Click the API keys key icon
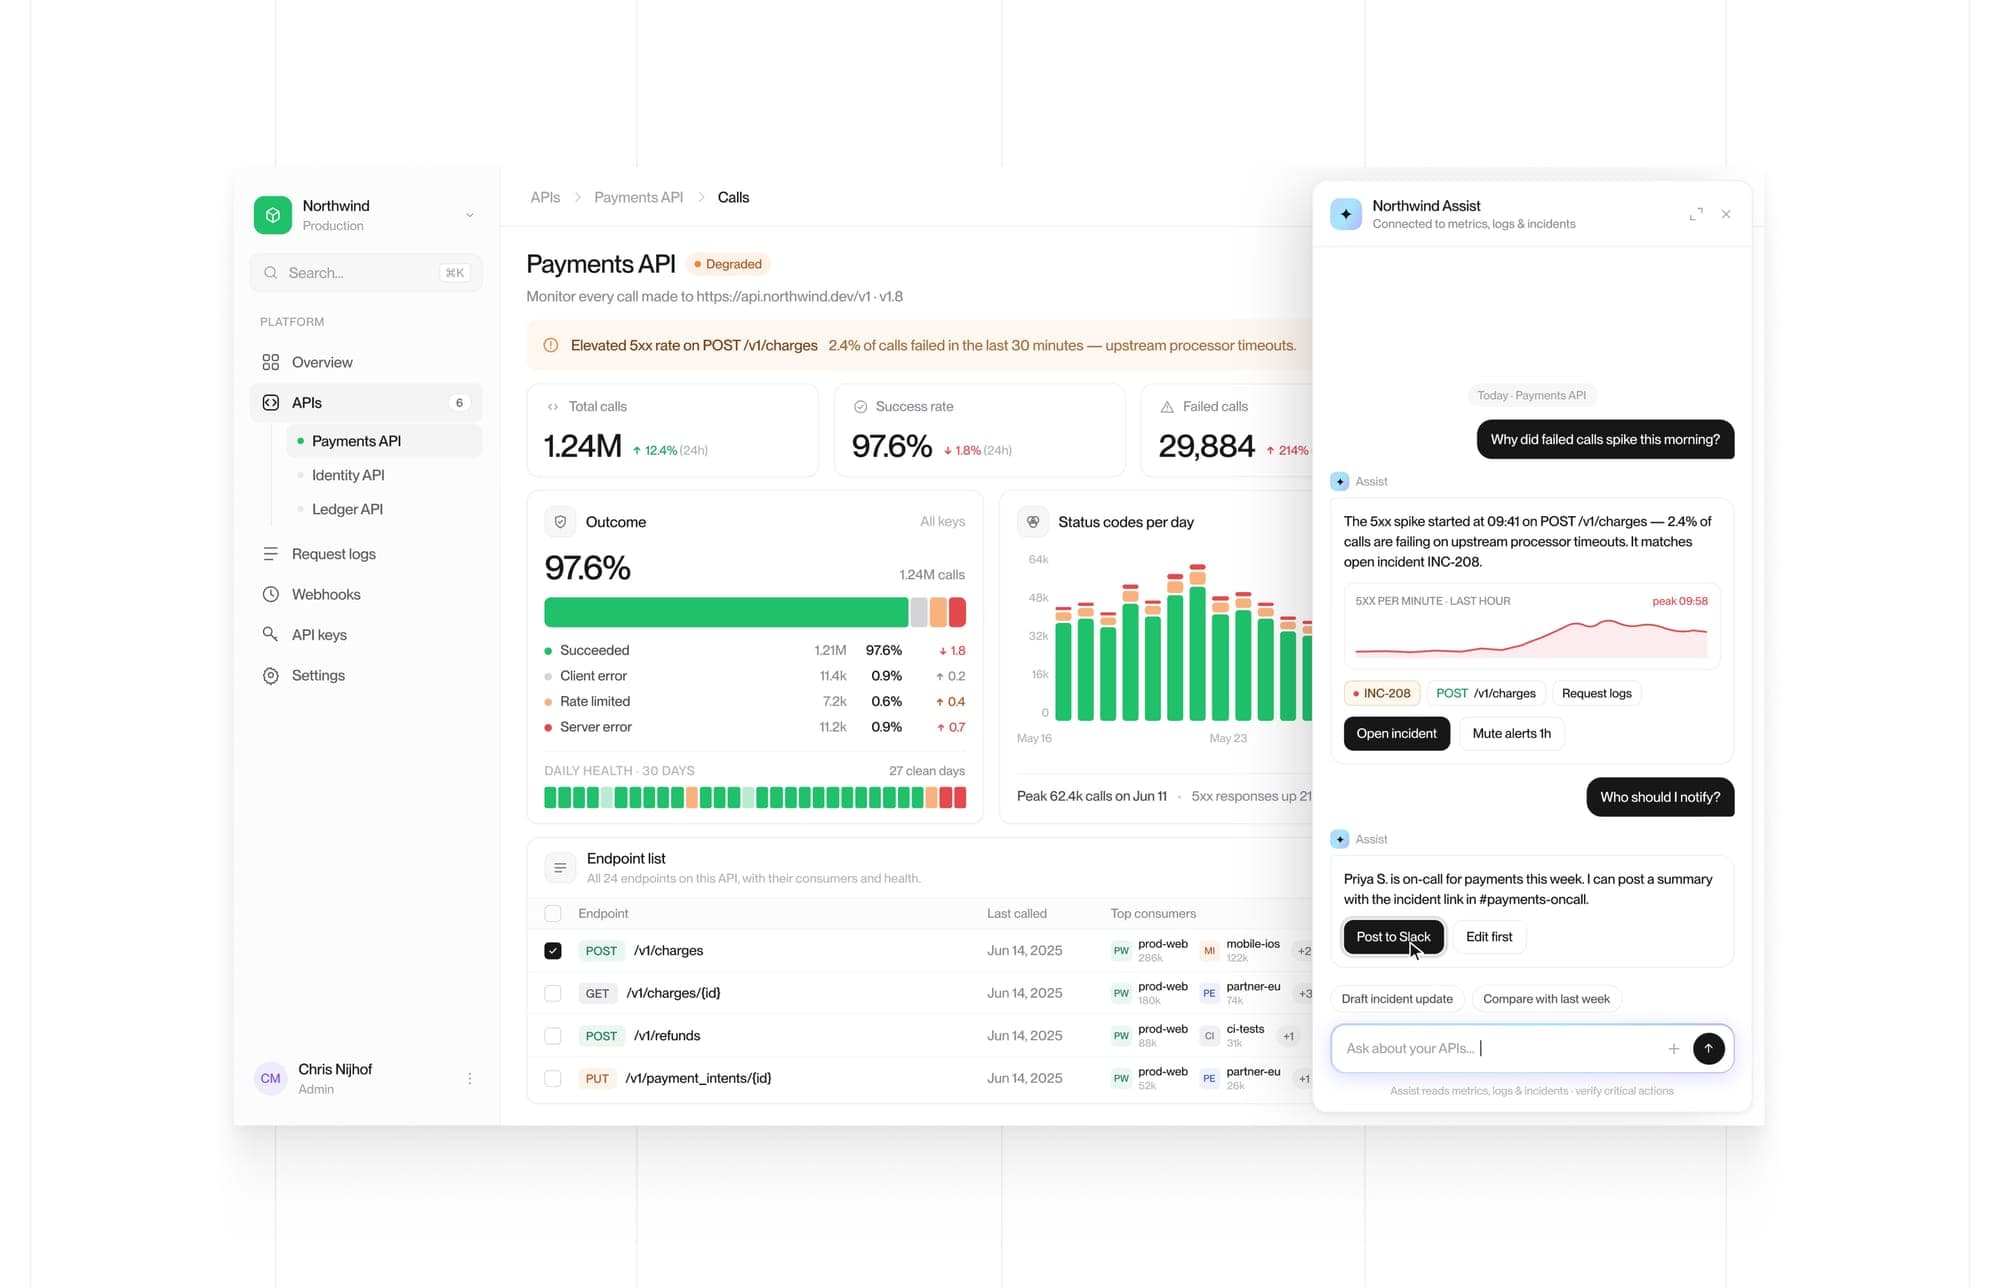The height and width of the screenshot is (1287, 2000). pos(270,635)
